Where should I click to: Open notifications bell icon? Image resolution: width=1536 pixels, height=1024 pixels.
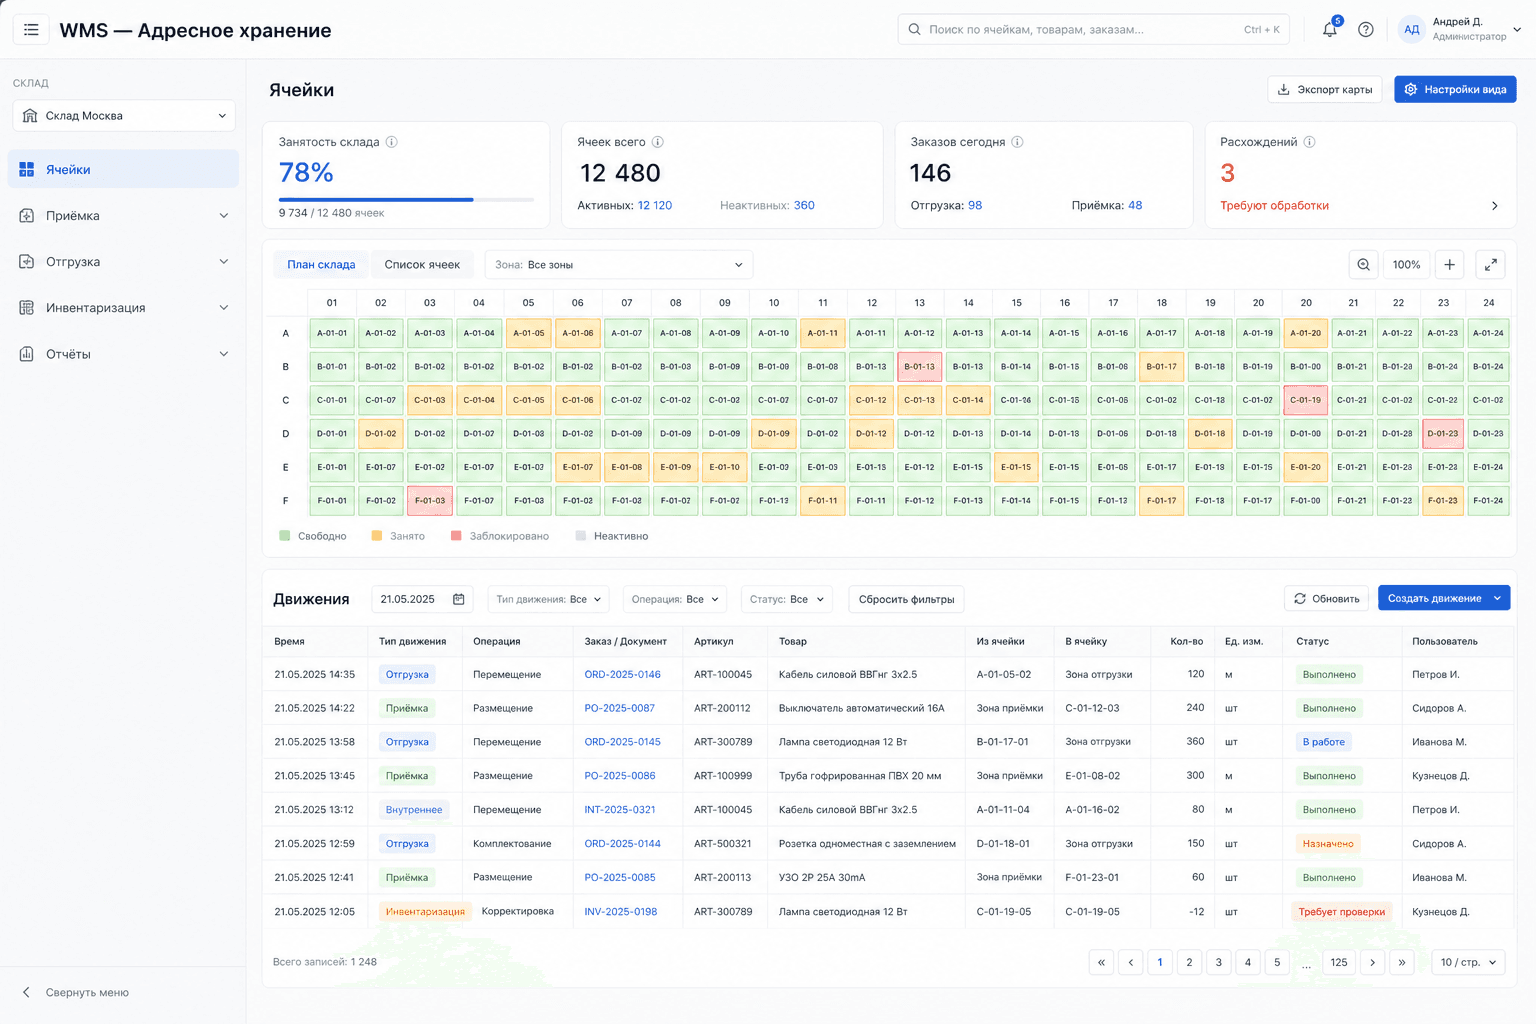click(1330, 30)
